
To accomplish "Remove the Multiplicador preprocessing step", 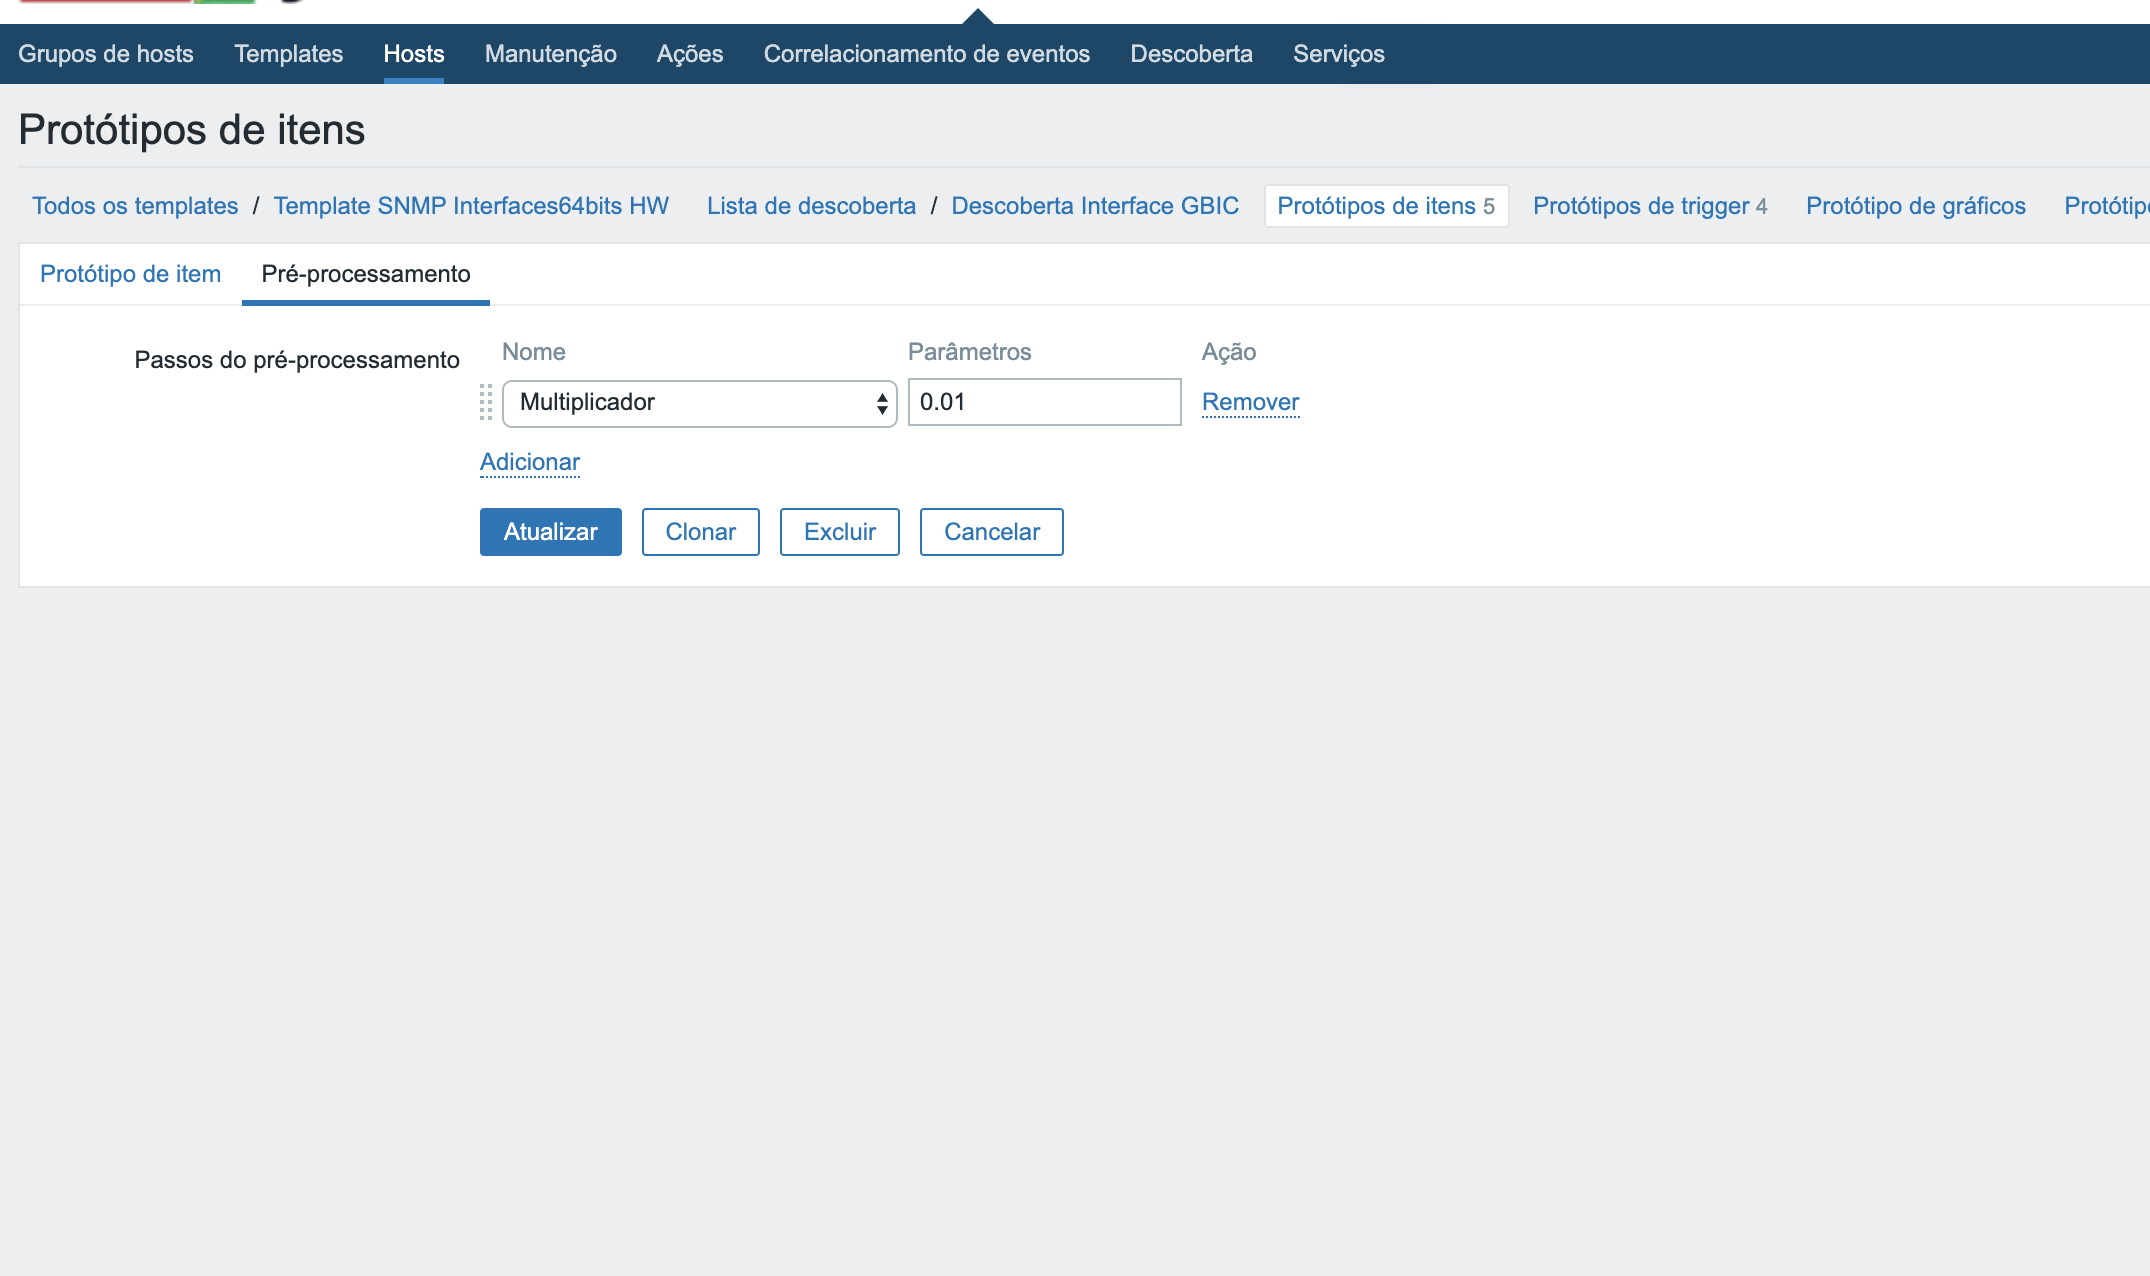I will 1250,402.
